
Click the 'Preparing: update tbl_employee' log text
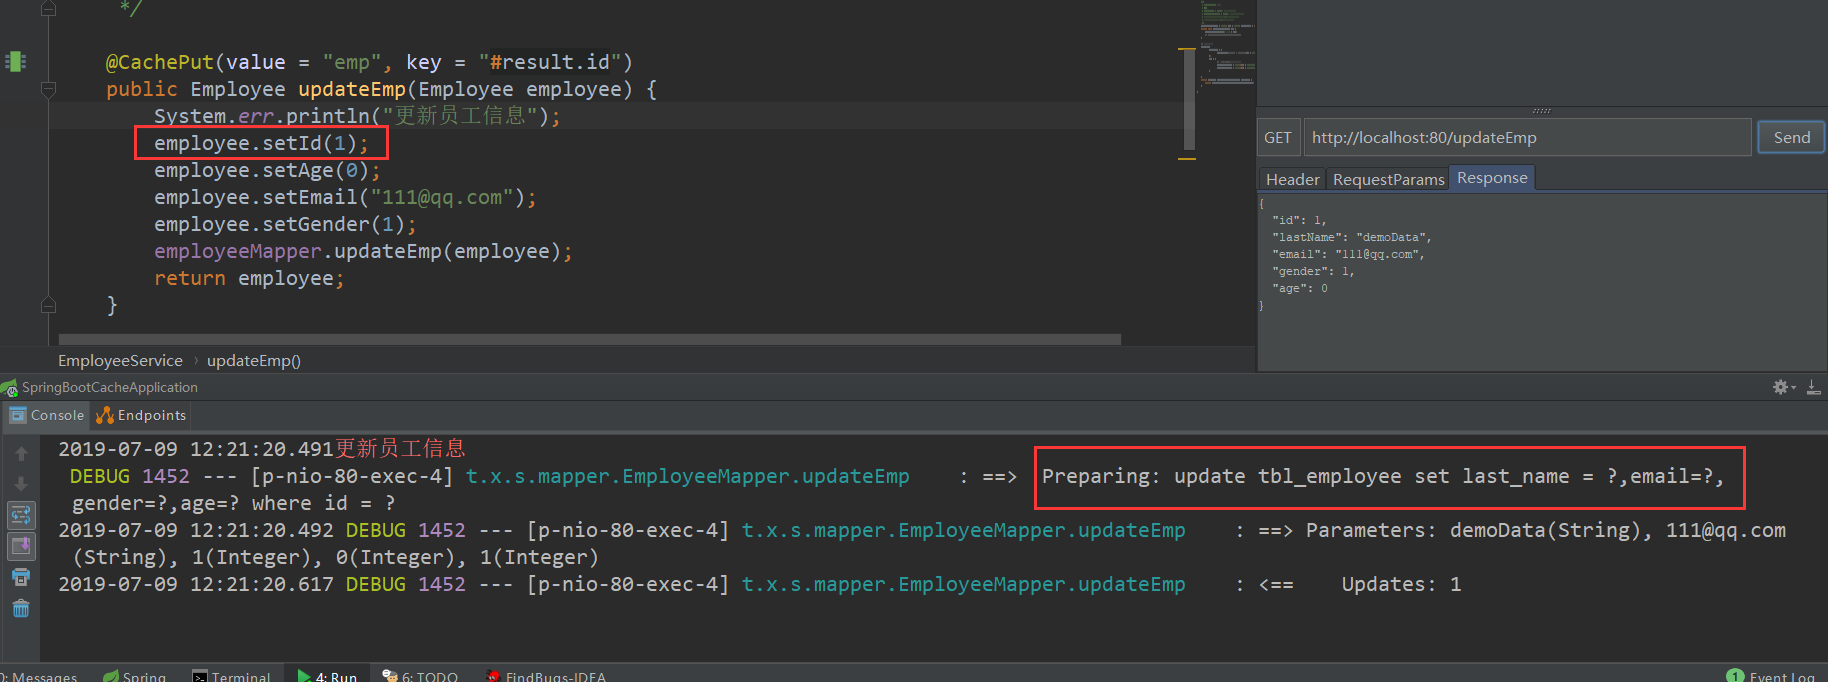click(x=1221, y=476)
